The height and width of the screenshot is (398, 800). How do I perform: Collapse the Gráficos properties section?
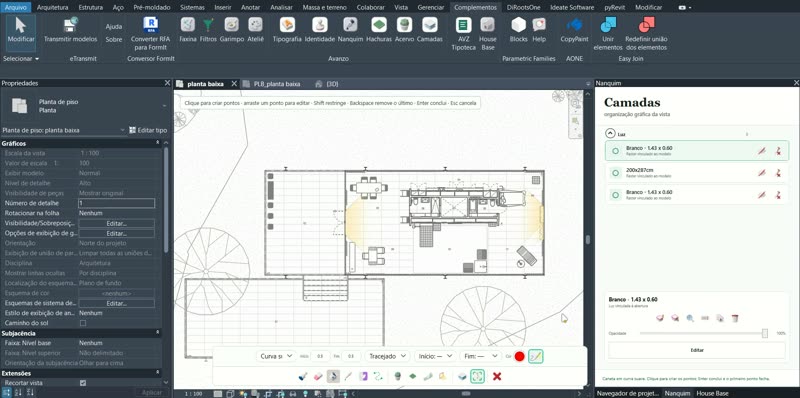tap(158, 143)
